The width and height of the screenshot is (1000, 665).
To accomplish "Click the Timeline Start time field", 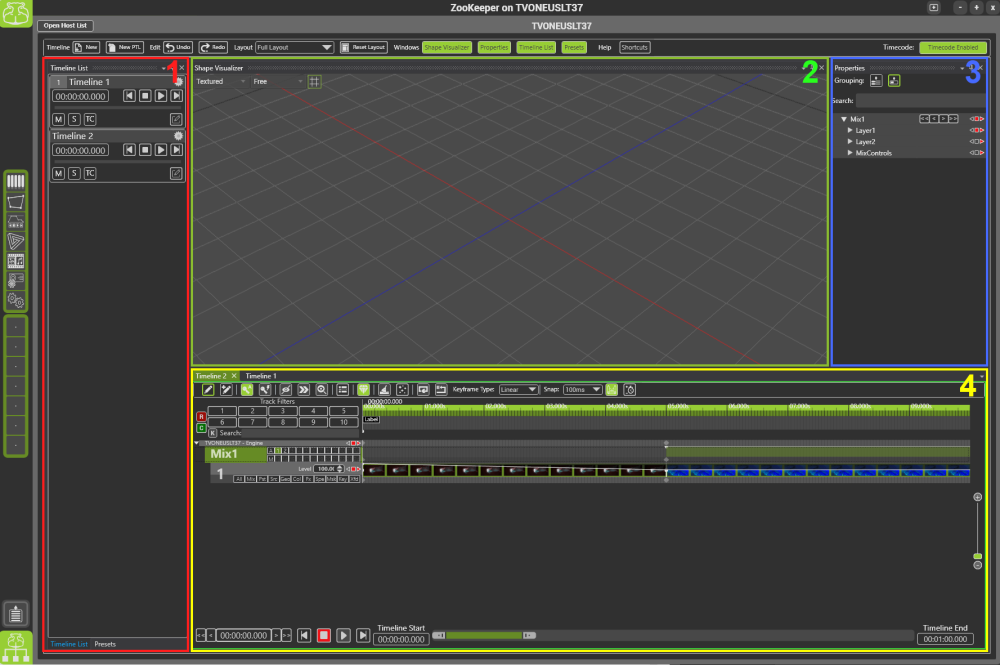I will click(x=400, y=639).
